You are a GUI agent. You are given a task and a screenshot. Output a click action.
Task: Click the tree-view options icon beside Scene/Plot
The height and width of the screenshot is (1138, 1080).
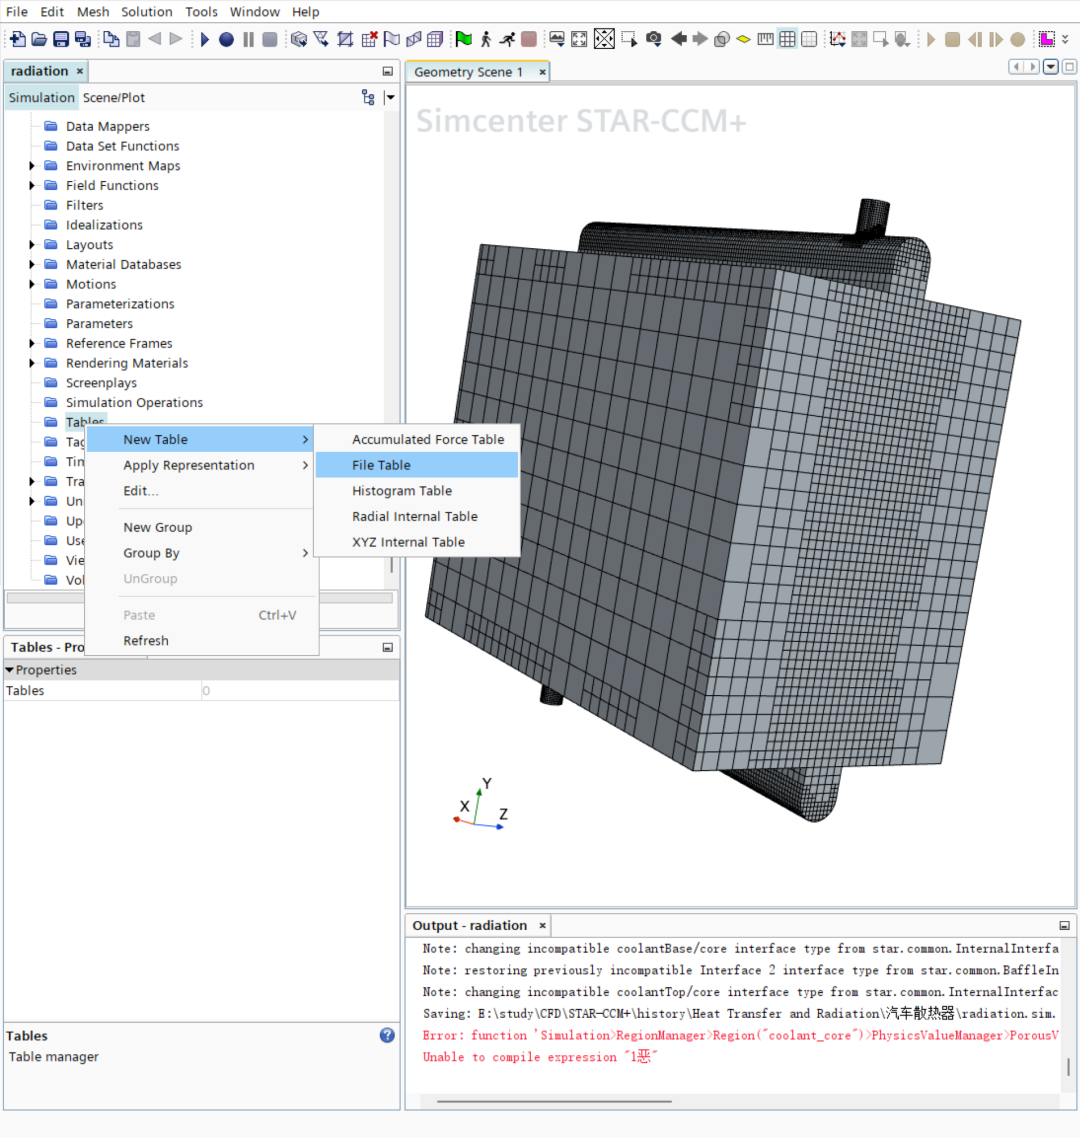(368, 97)
